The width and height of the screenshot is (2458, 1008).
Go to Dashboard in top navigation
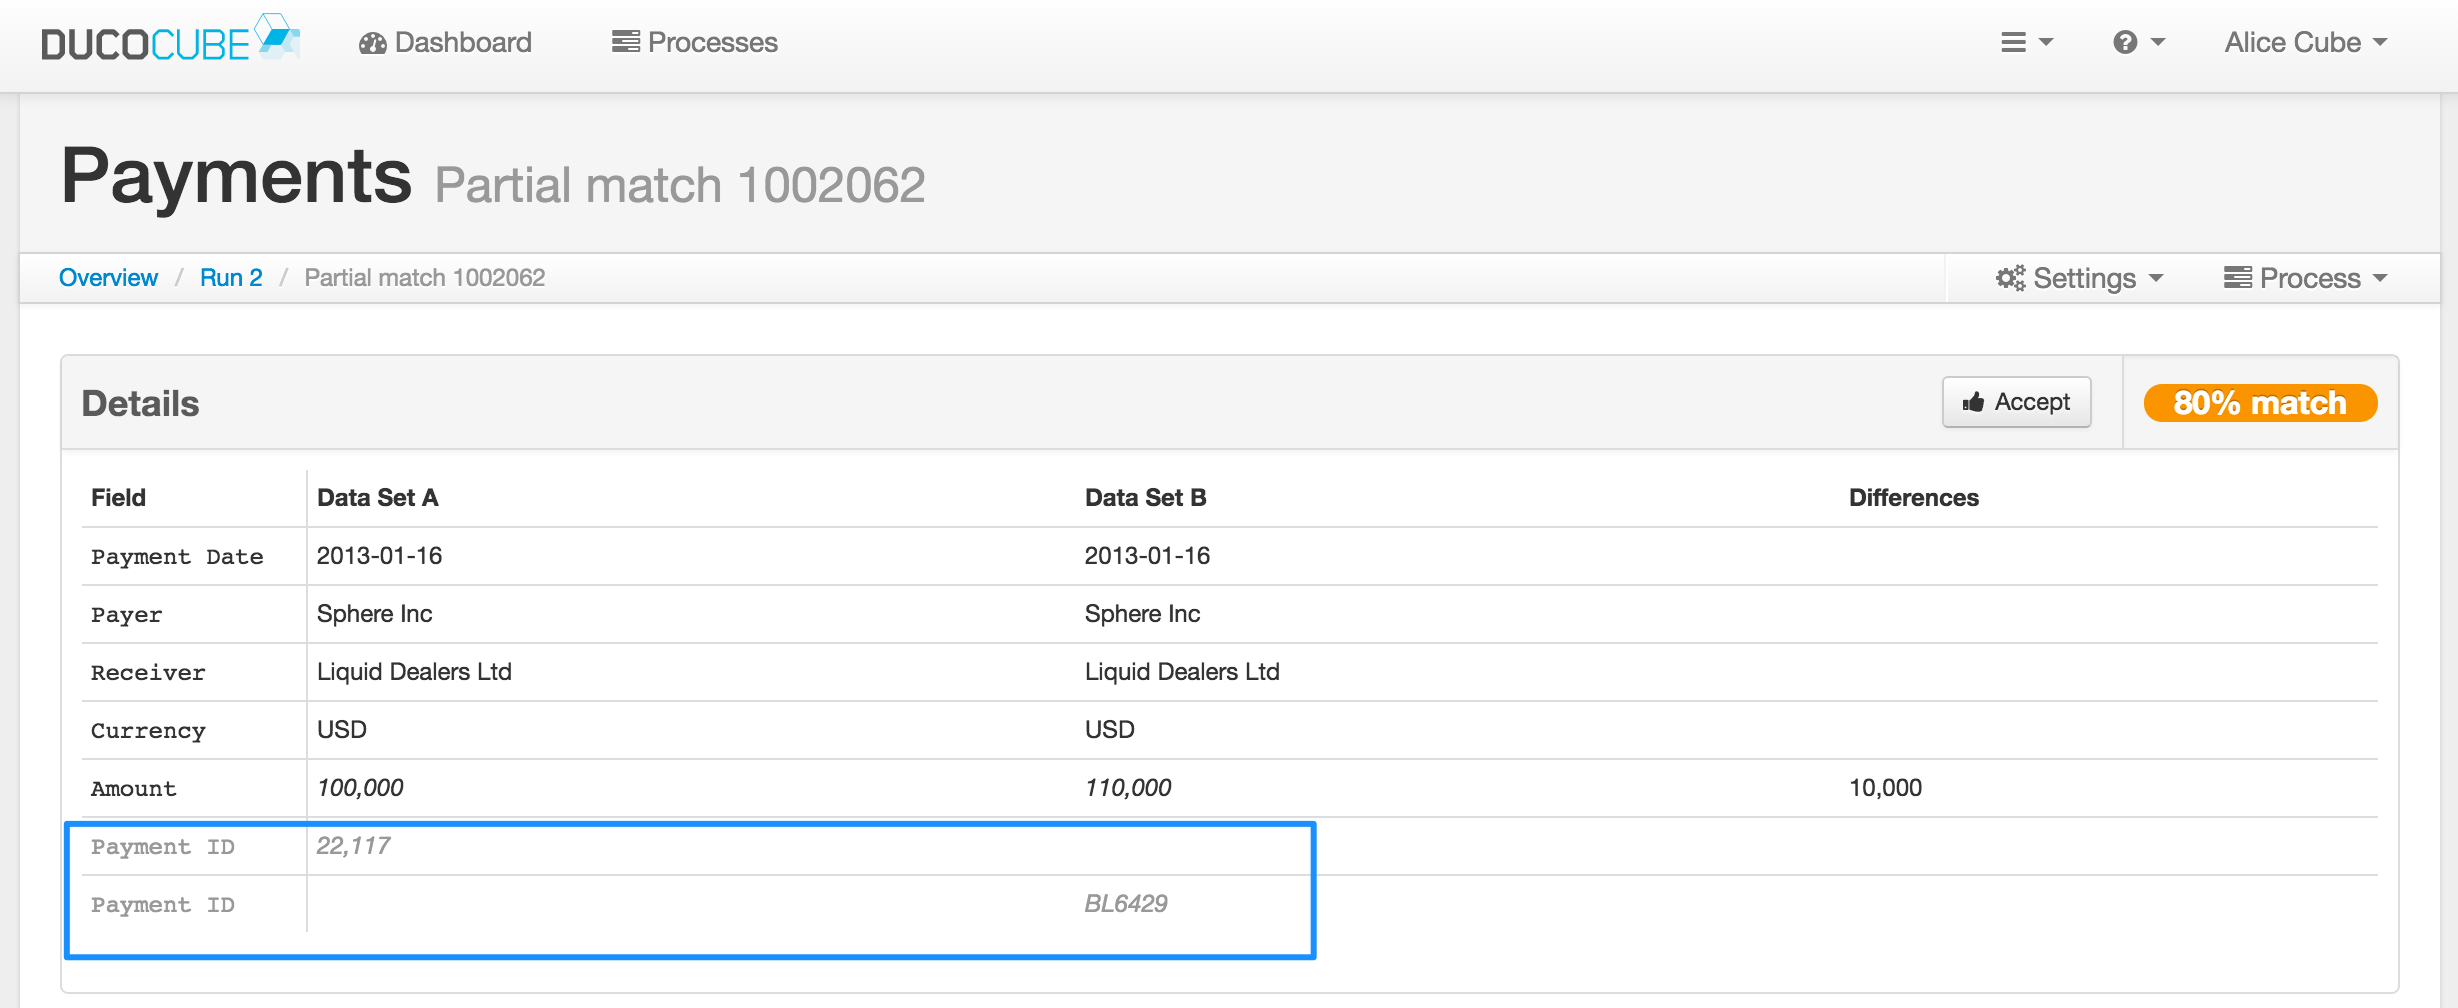coord(463,42)
